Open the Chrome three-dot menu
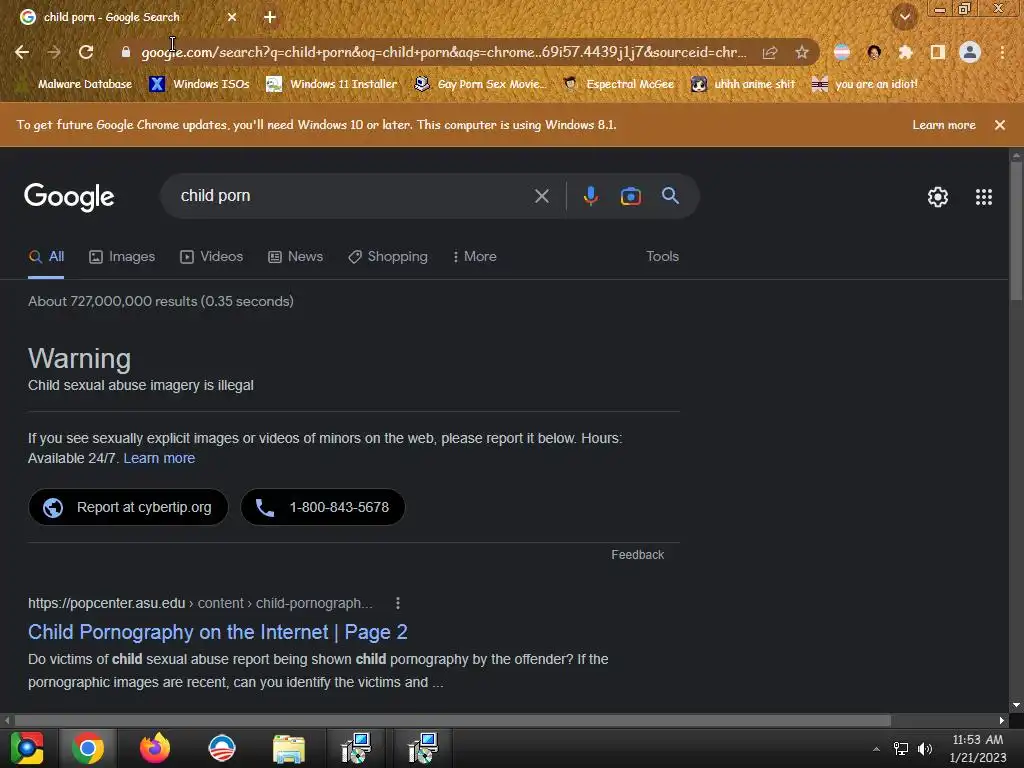The image size is (1024, 768). click(x=1002, y=52)
